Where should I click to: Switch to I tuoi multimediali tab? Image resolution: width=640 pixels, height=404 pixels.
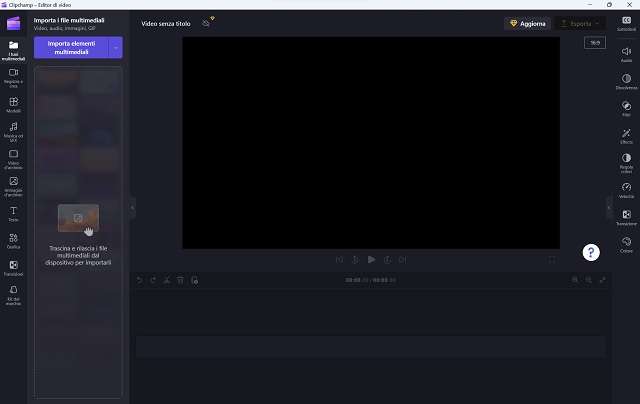pyautogui.click(x=14, y=50)
